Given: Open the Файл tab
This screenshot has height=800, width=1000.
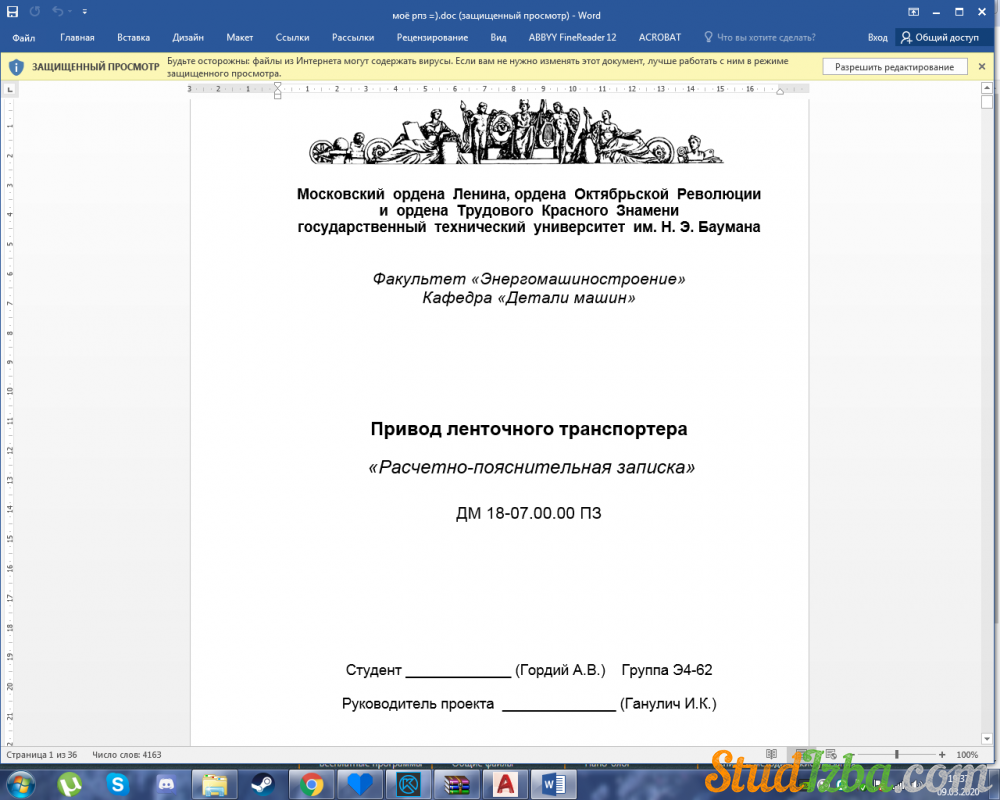Looking at the screenshot, I should pyautogui.click(x=24, y=38).
